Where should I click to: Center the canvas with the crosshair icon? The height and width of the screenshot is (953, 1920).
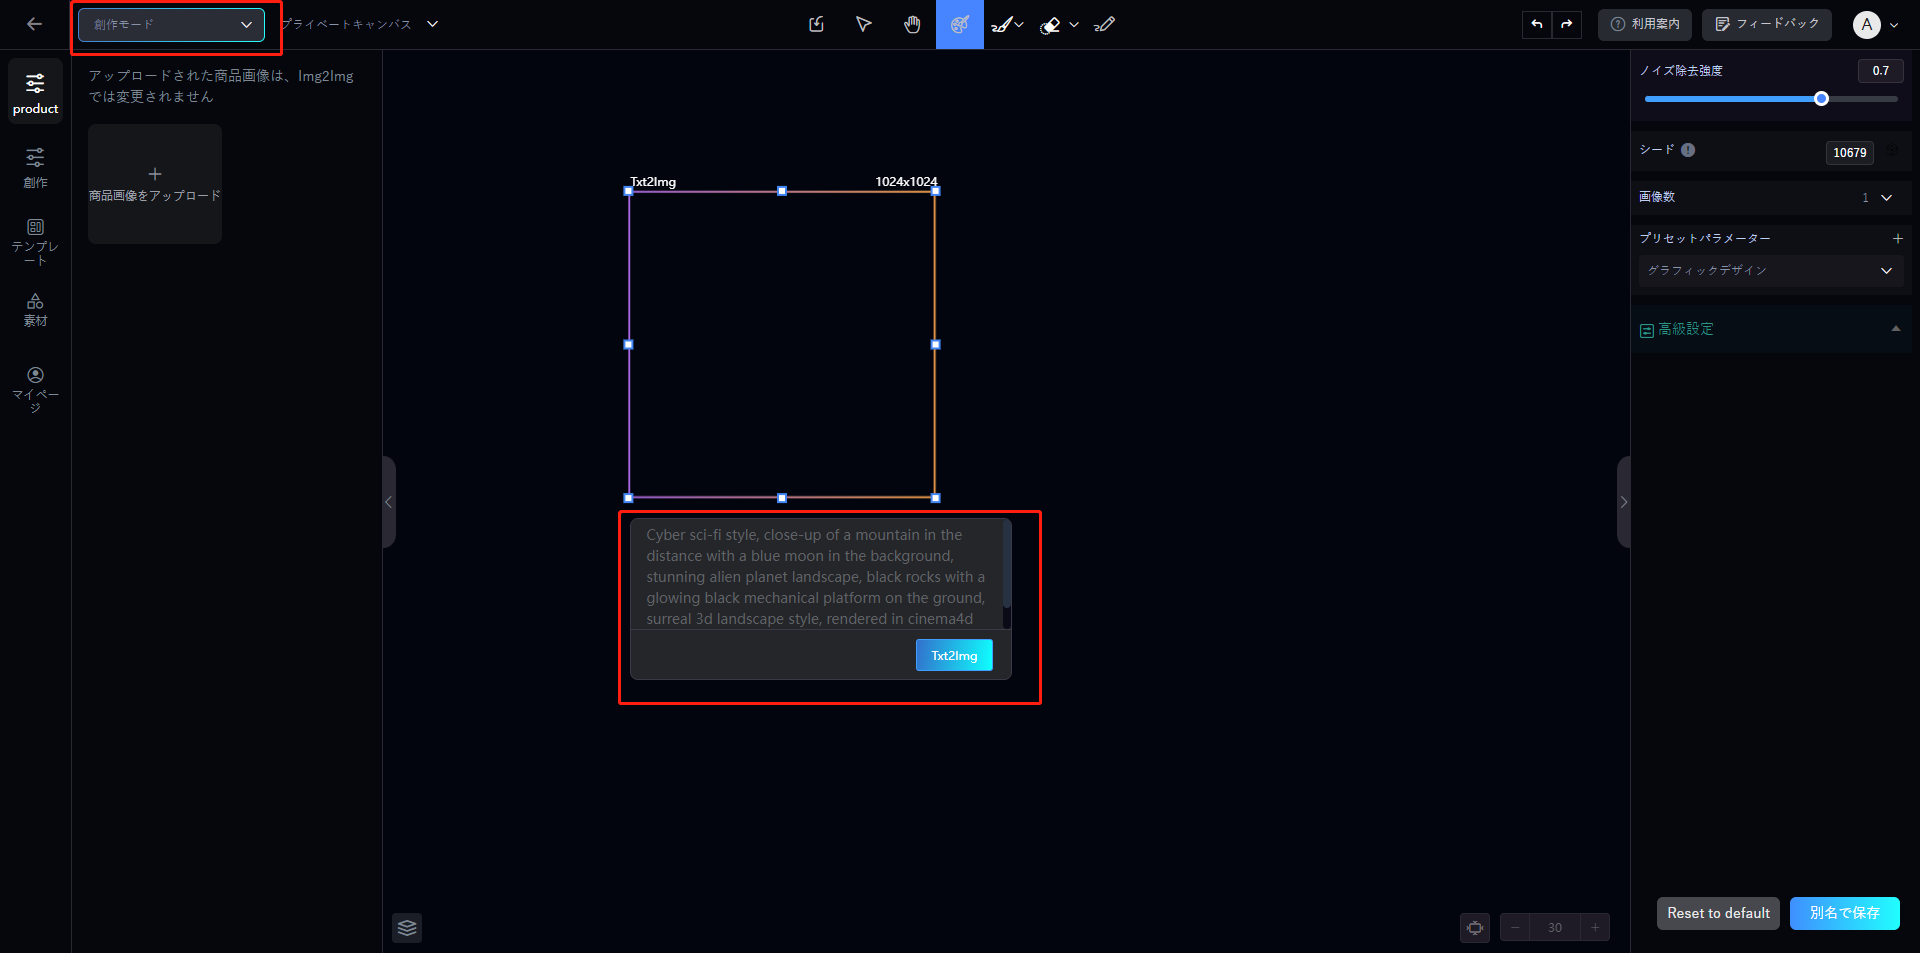[x=1475, y=928]
